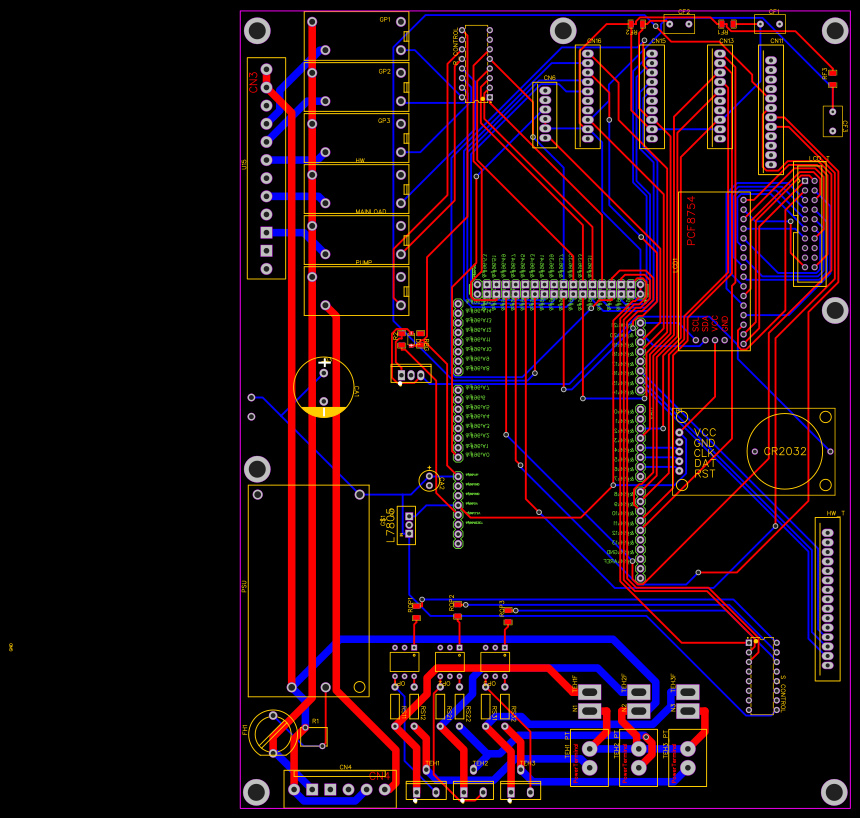
Task: Select the GP1 relay footprint
Action: coord(355,35)
